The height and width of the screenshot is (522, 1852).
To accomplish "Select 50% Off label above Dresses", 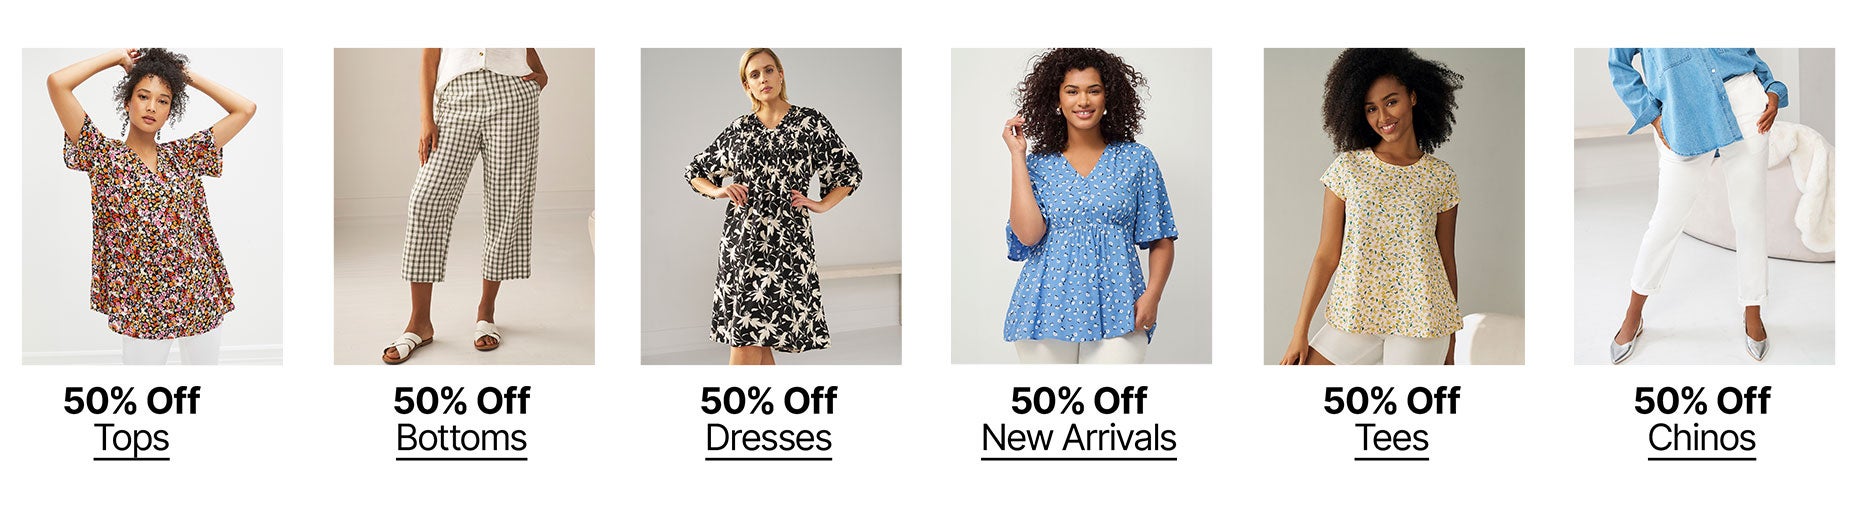I will click(768, 401).
